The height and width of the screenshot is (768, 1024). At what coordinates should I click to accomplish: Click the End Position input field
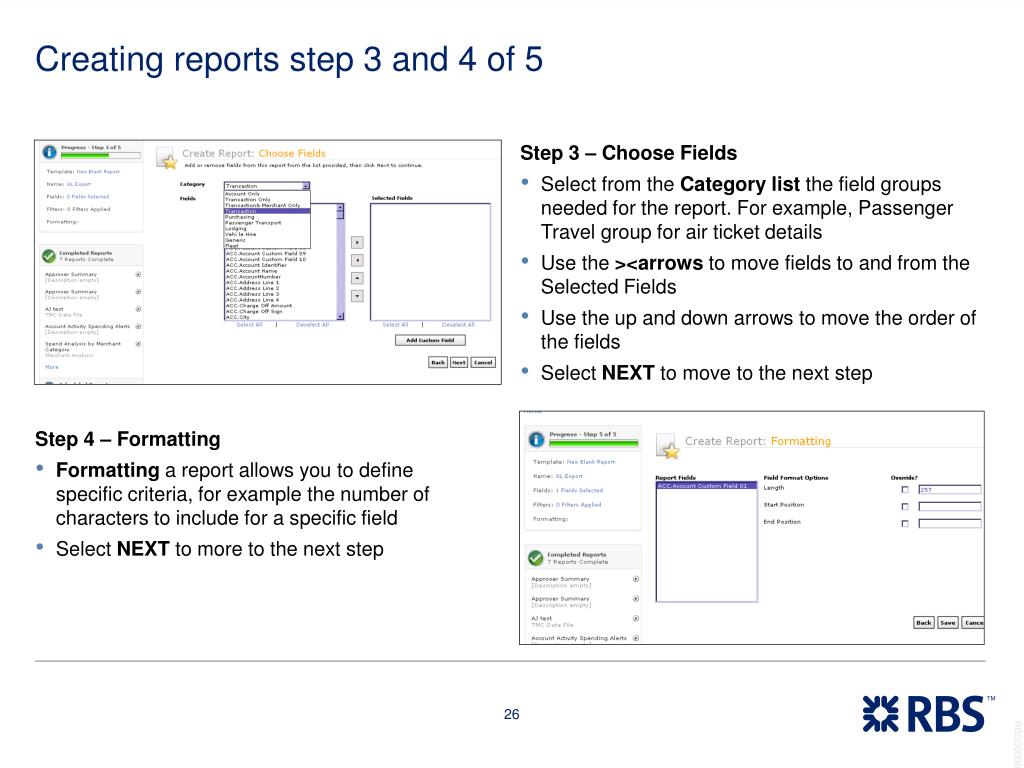(950, 524)
